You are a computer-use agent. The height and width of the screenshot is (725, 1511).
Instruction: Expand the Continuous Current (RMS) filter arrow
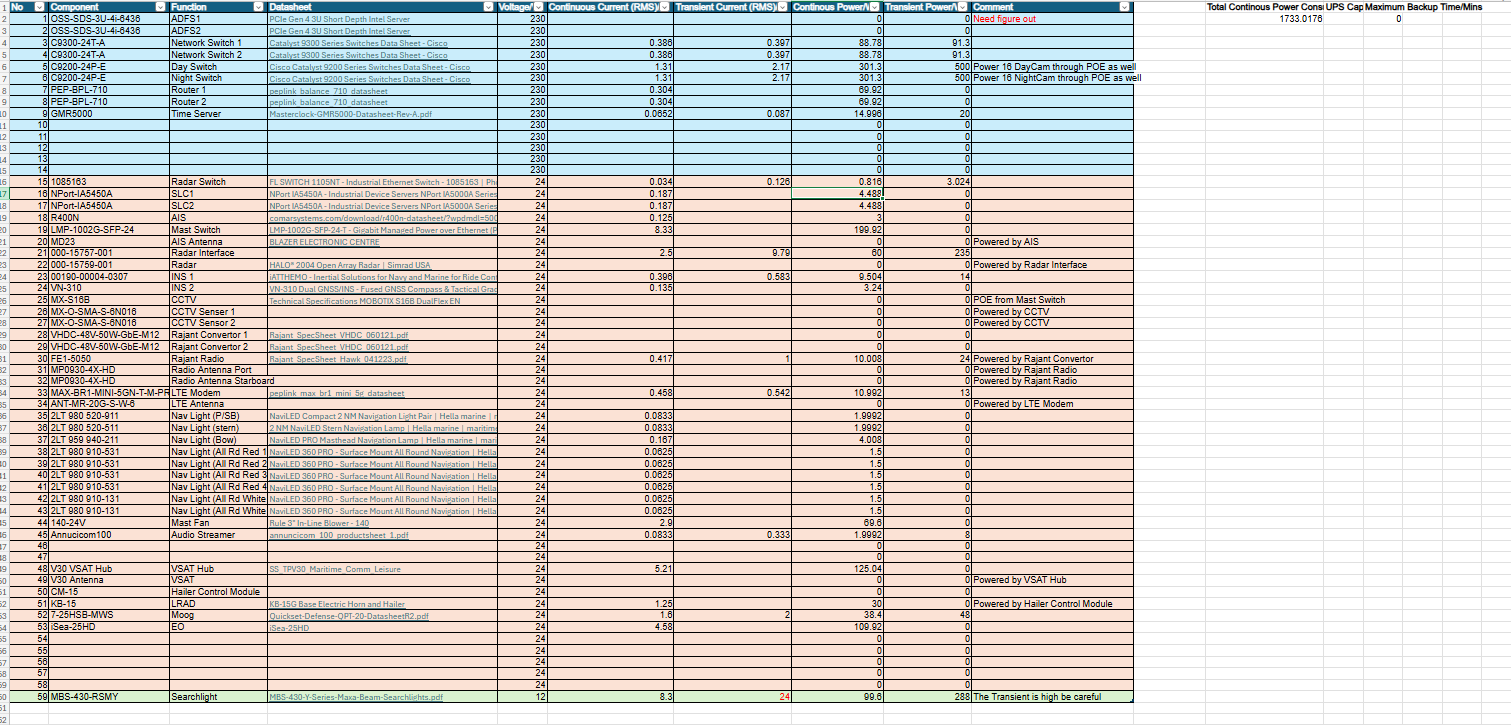pos(666,7)
